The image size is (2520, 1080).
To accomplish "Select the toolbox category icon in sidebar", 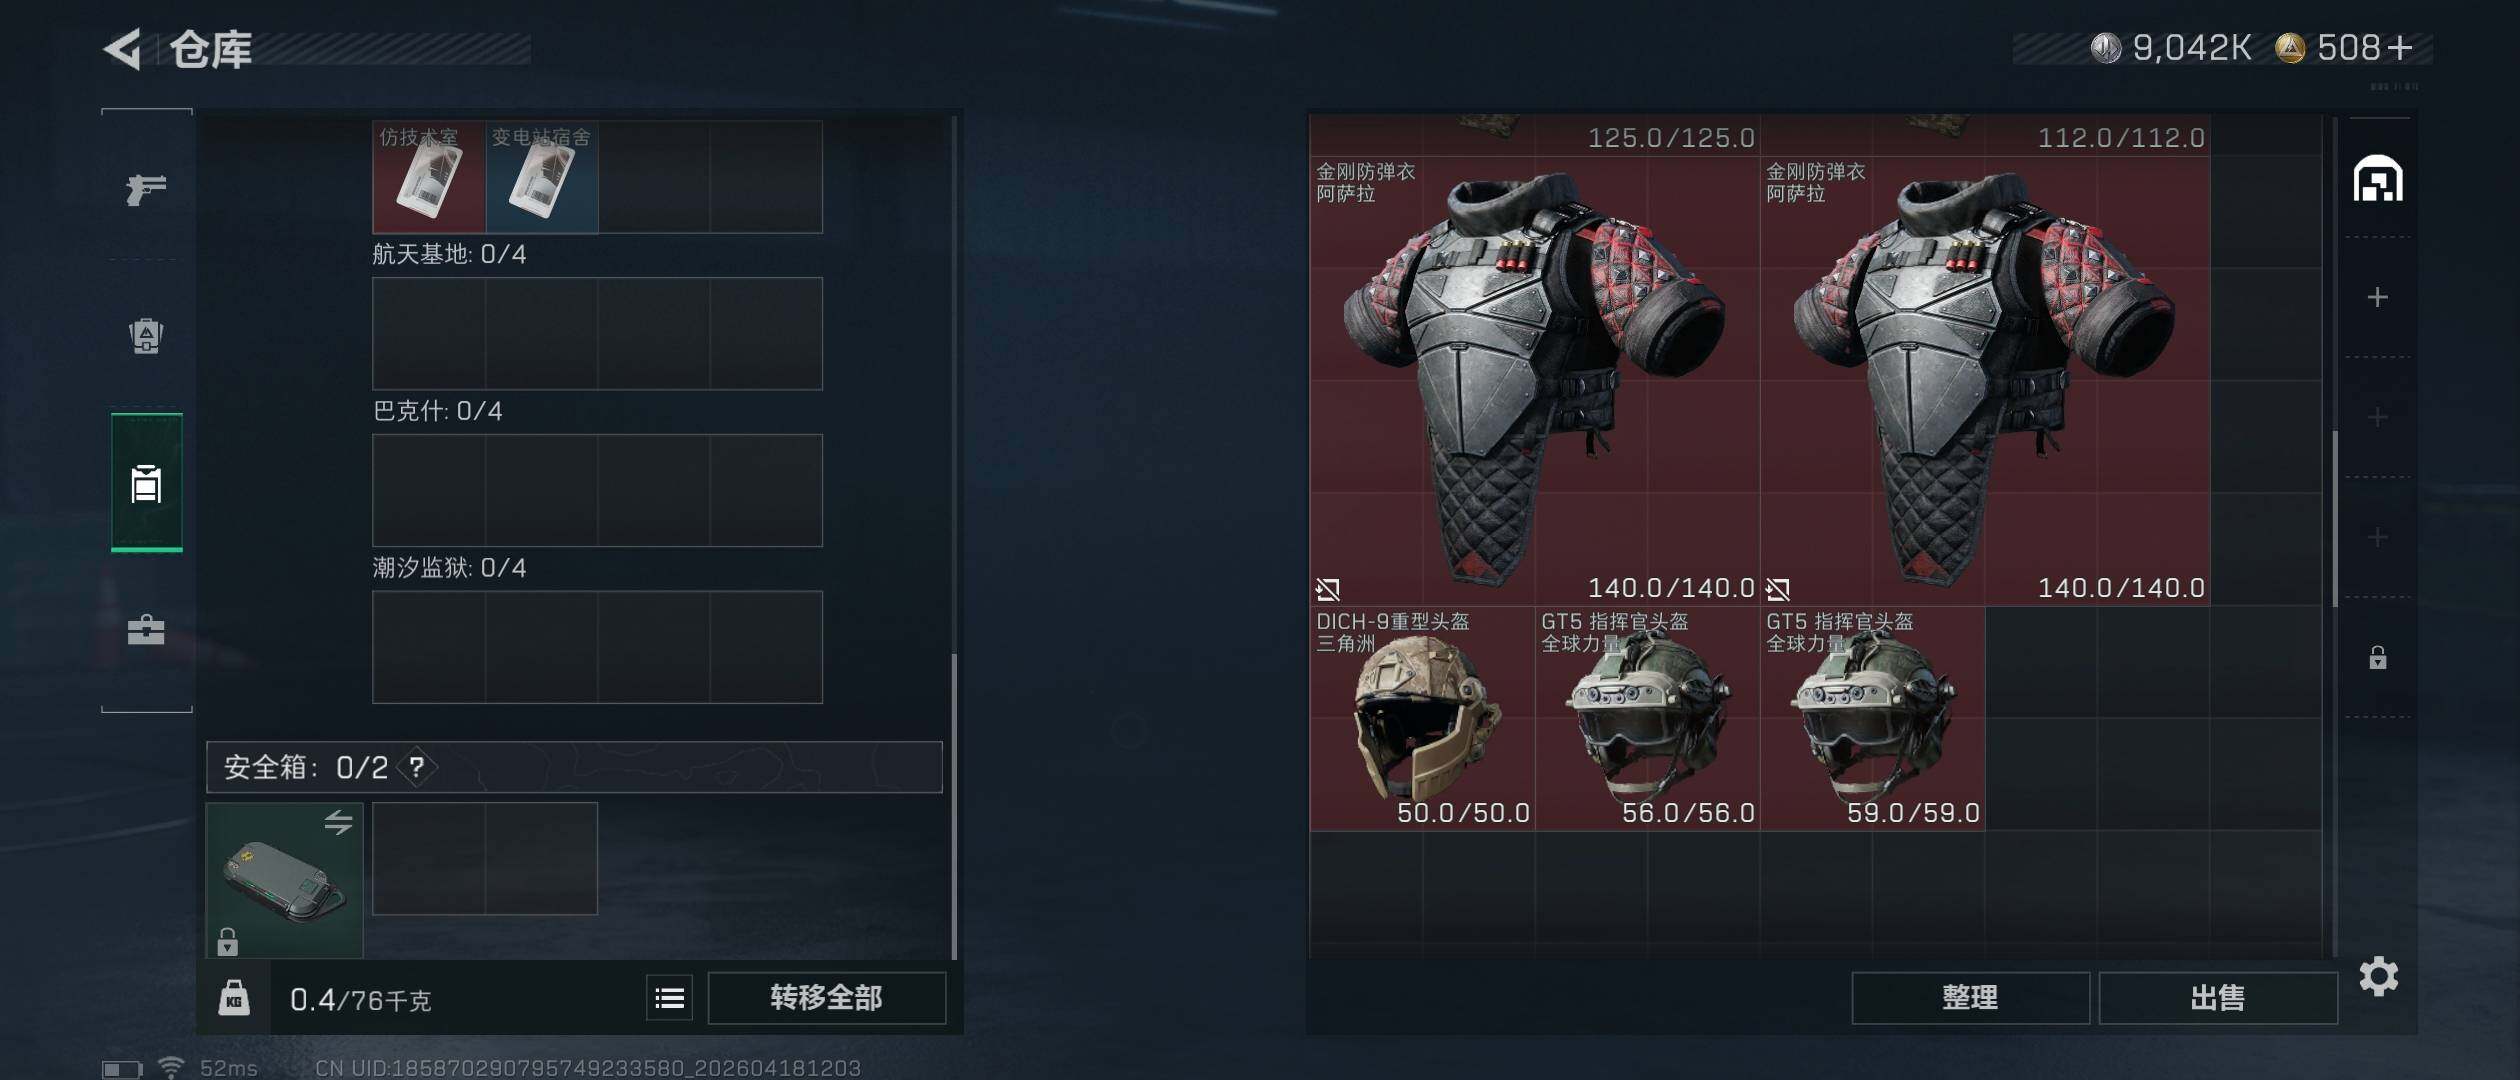I will (x=146, y=629).
